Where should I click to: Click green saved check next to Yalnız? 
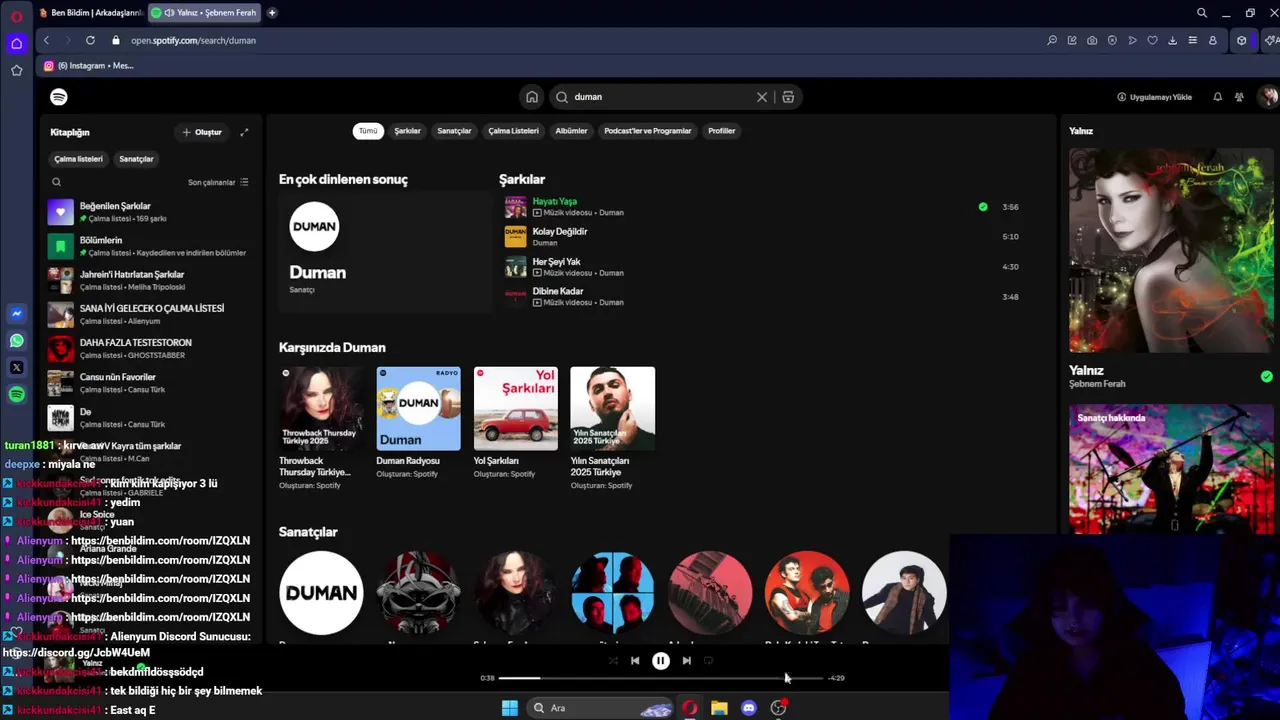1267,376
